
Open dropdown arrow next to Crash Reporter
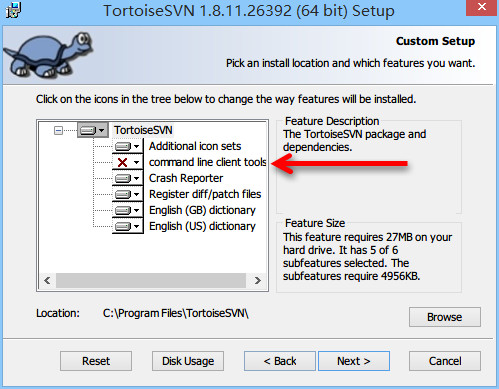[x=136, y=178]
